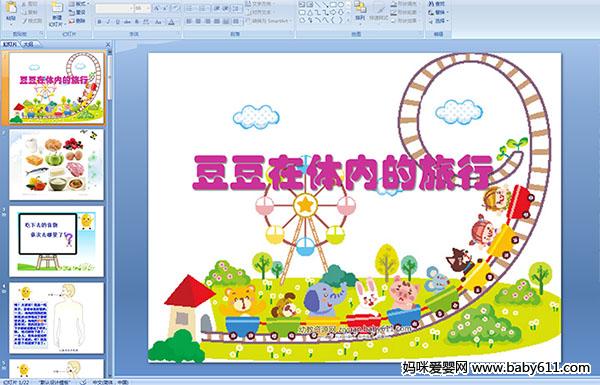Viewport: 600px width, 385px height.
Task: Toggle Italic formatting
Action: [108, 22]
